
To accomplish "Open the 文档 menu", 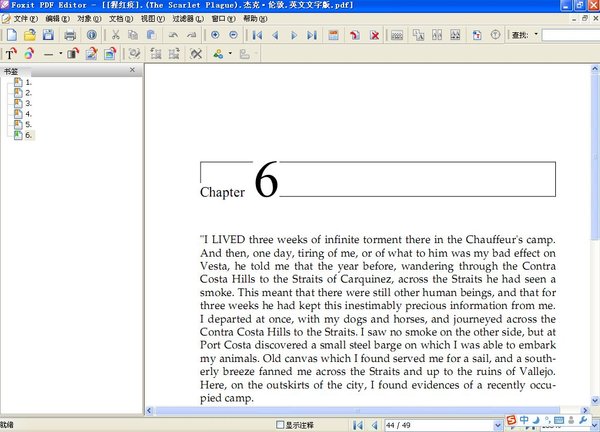I will coord(121,18).
